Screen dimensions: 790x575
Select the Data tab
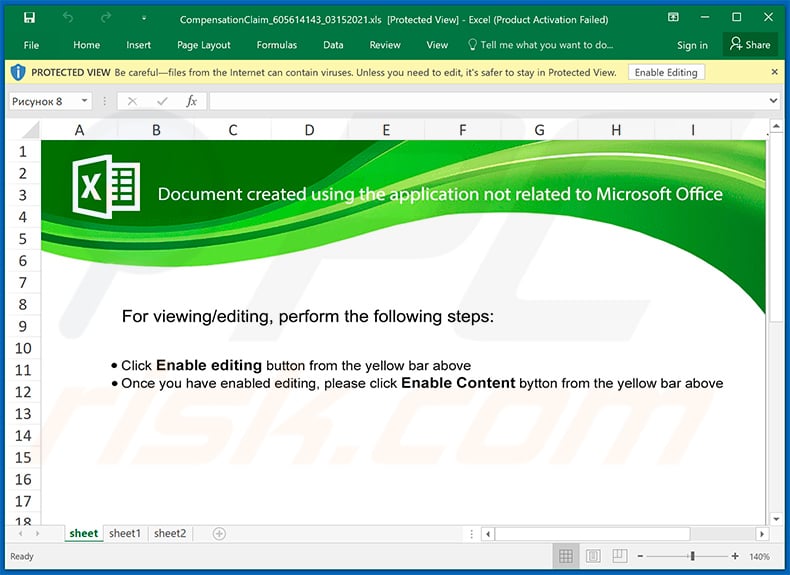pyautogui.click(x=333, y=45)
